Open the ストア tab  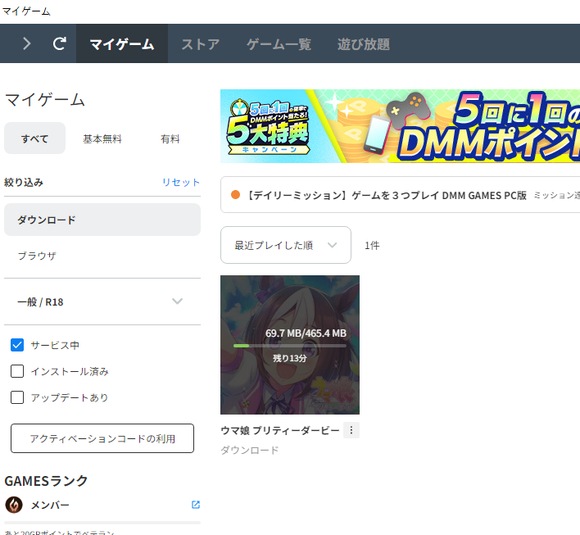tap(200, 44)
